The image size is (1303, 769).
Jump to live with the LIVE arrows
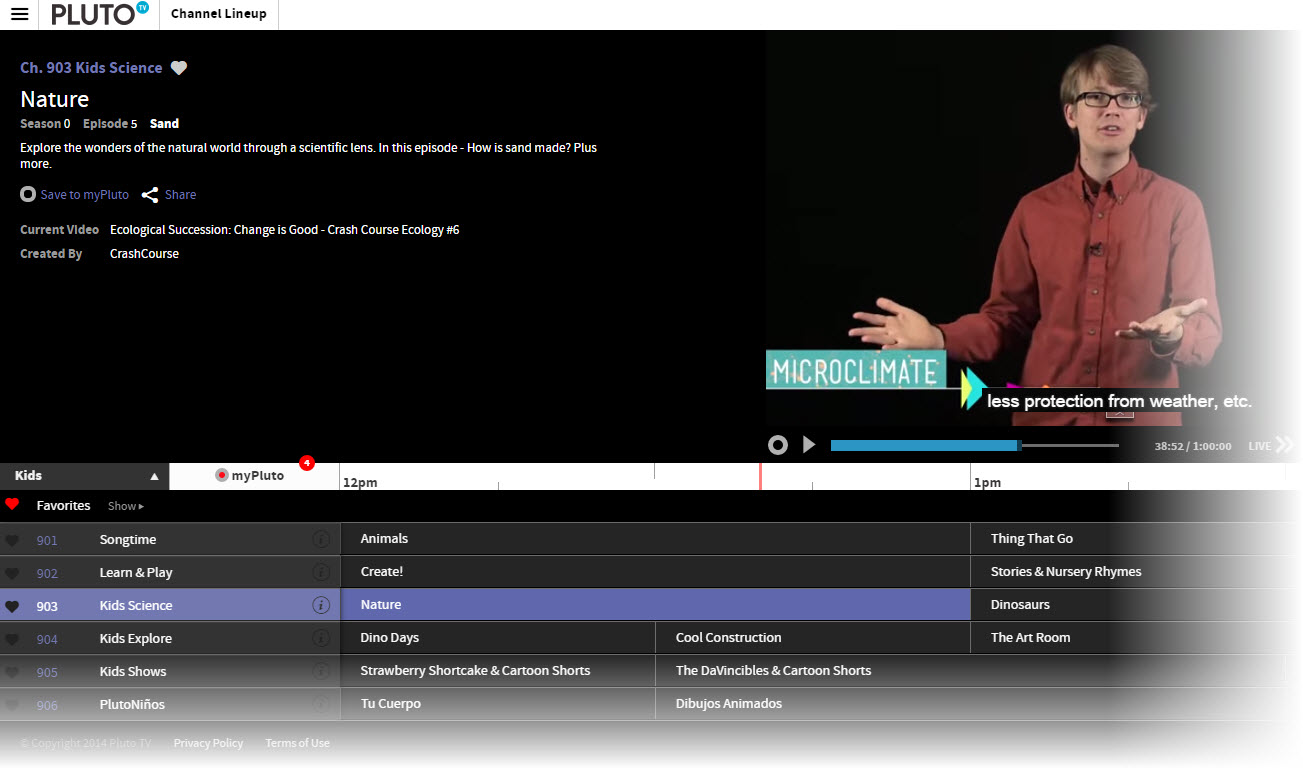(x=1284, y=445)
